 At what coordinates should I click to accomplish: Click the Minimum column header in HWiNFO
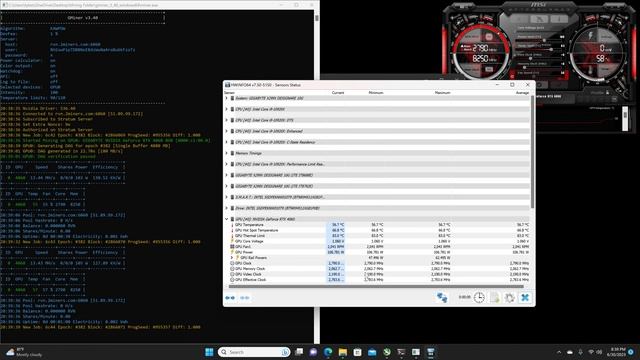coord(376,93)
